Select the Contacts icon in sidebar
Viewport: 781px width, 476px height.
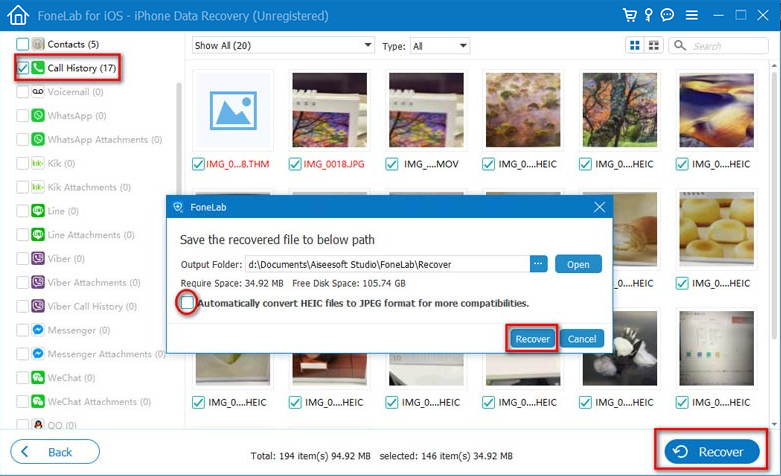[x=38, y=44]
